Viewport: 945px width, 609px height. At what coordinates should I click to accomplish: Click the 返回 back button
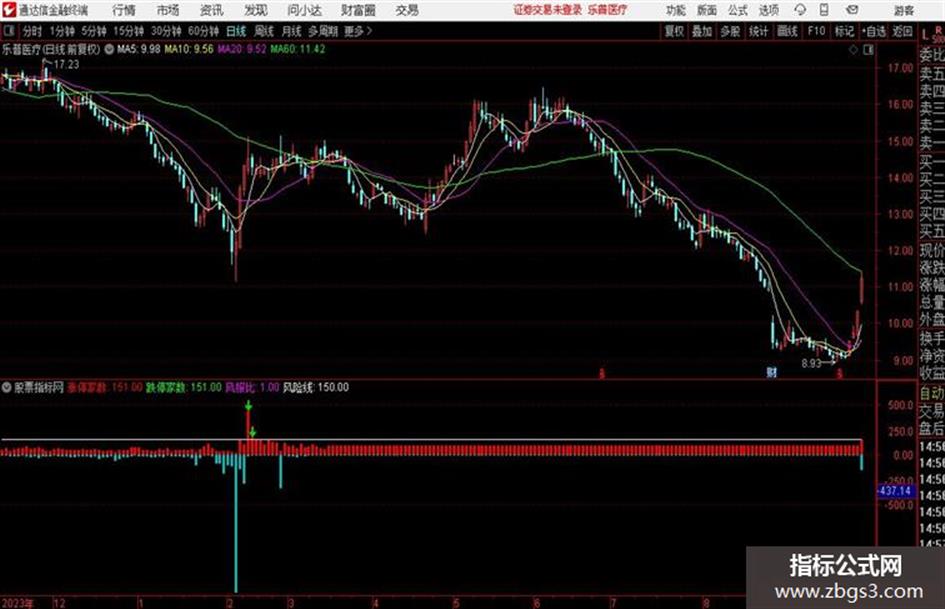[x=902, y=31]
